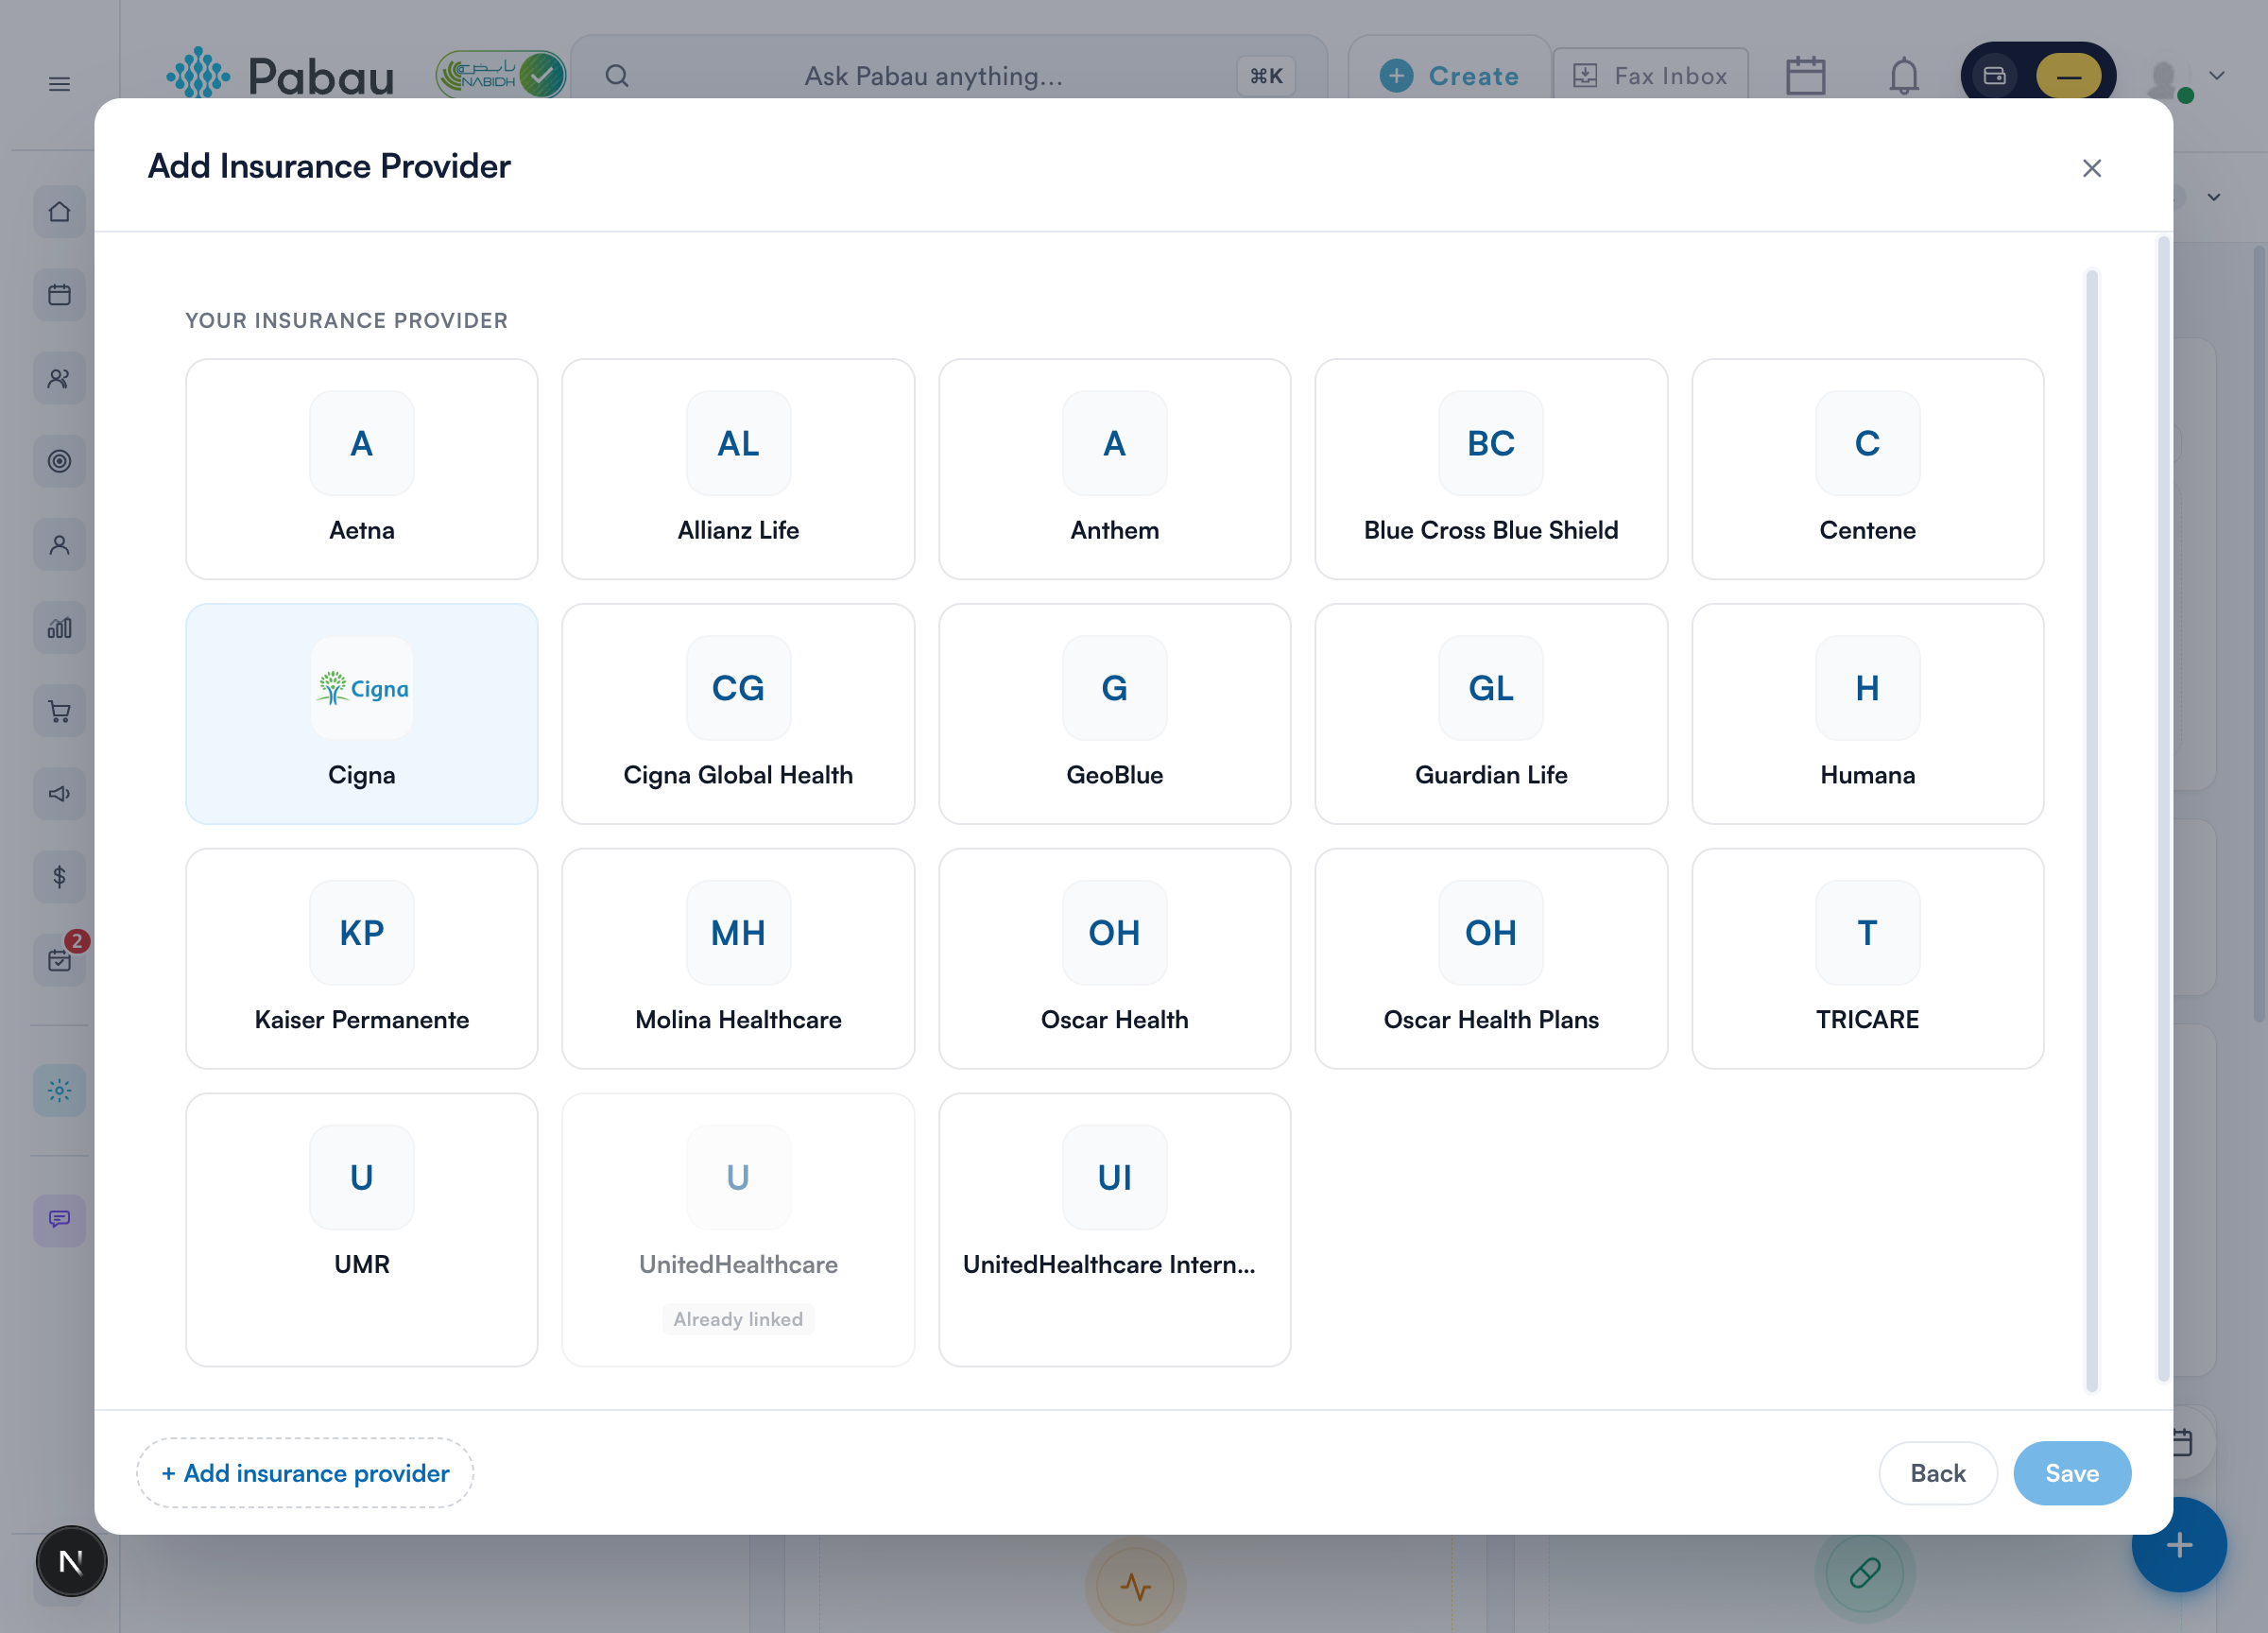
Task: Open the hamburger menu in header
Action: [59, 84]
